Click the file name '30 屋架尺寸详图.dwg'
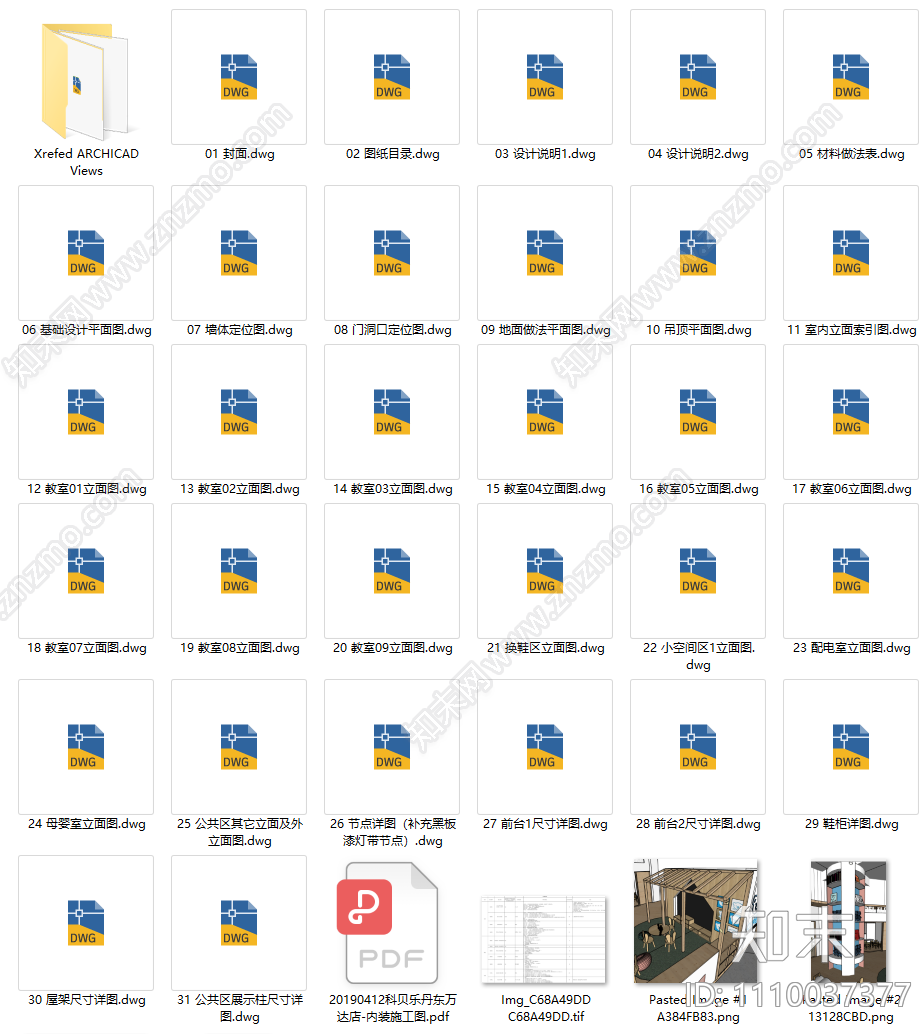Viewport: 924px width, 1034px height. 86,1000
